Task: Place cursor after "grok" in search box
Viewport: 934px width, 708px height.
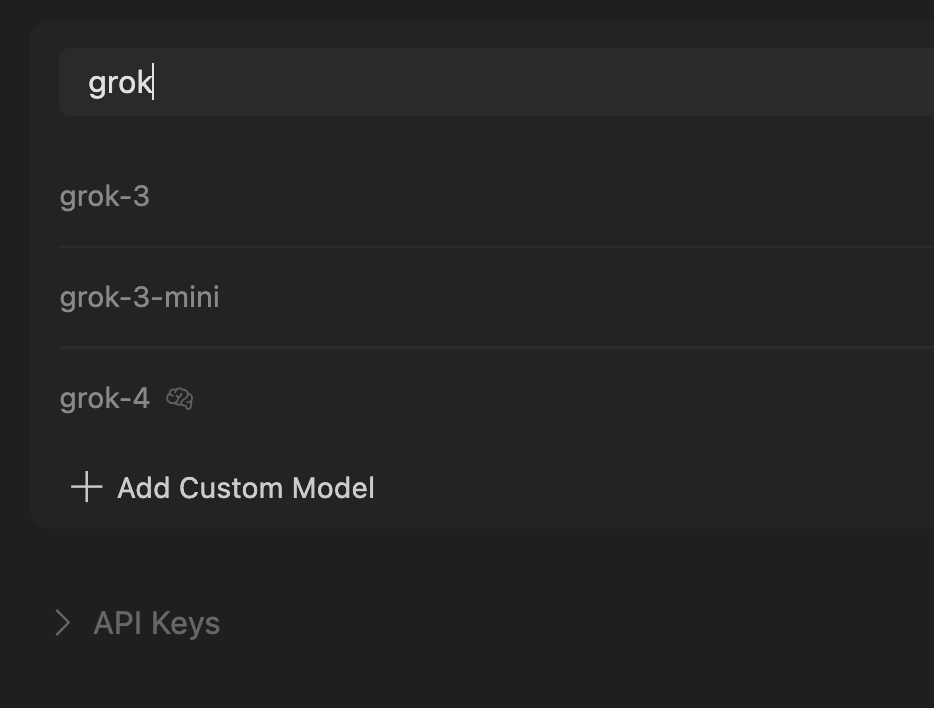Action: point(153,82)
